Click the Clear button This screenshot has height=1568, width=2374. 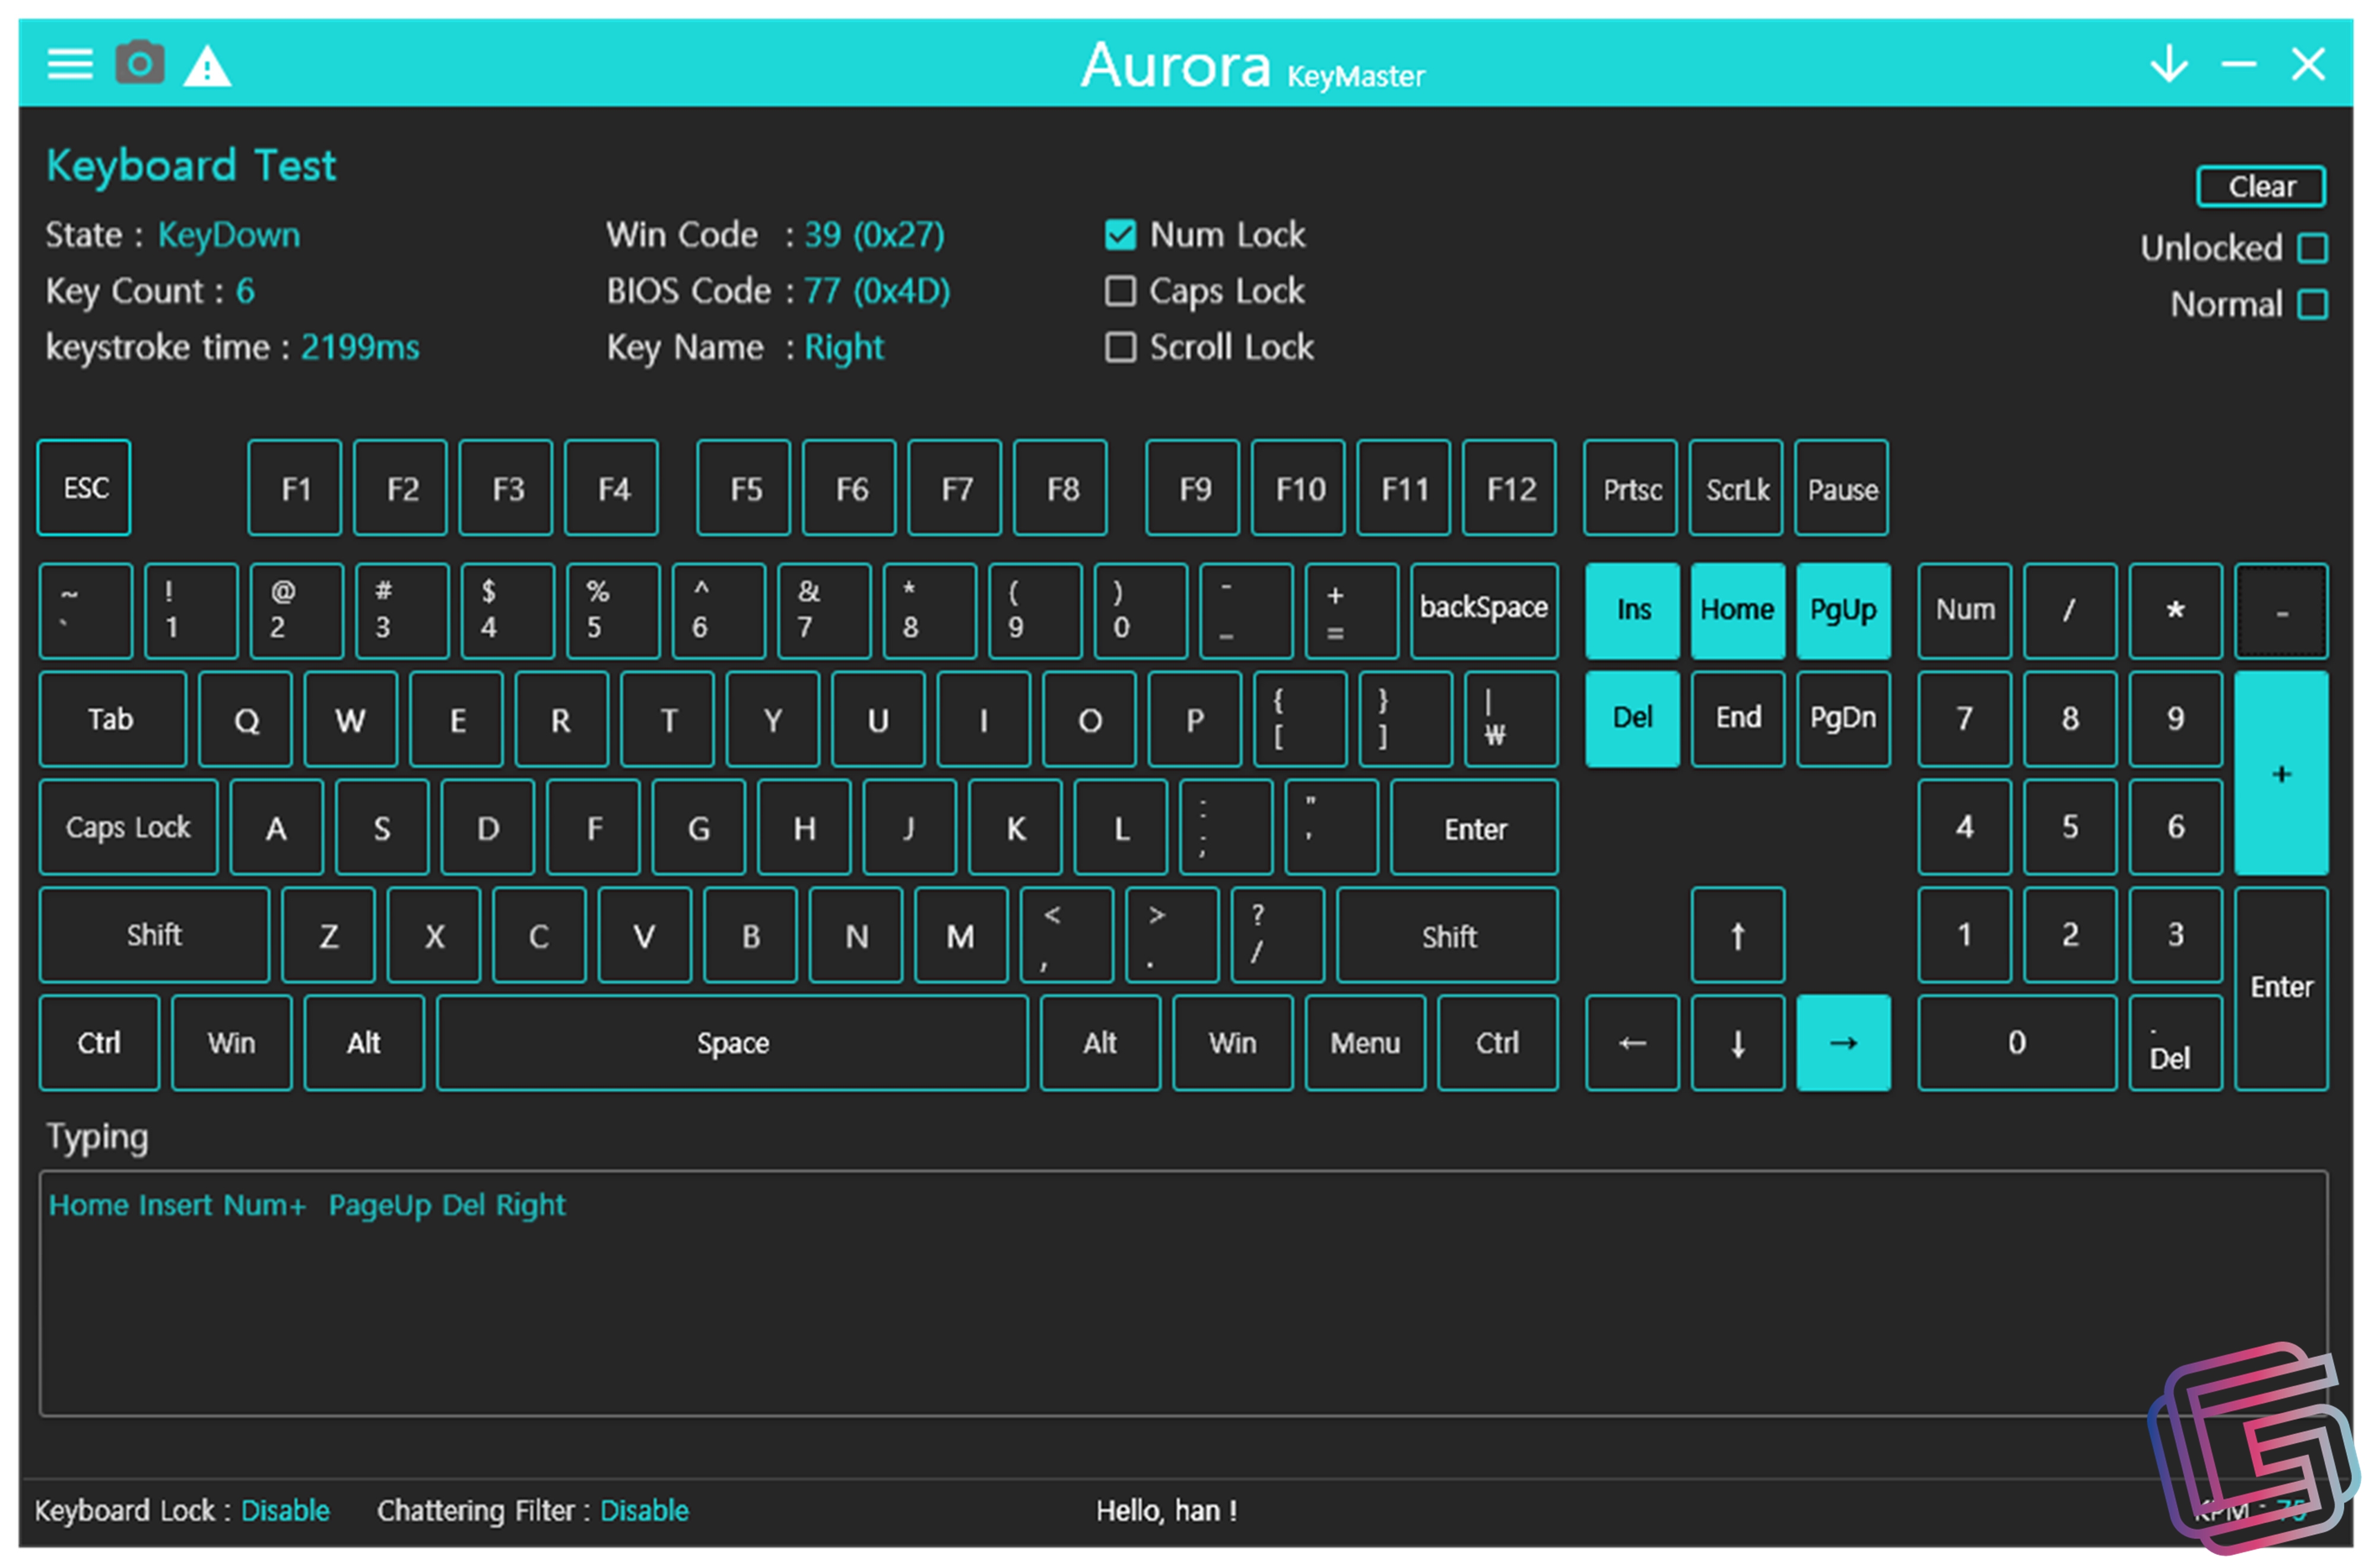click(2261, 187)
